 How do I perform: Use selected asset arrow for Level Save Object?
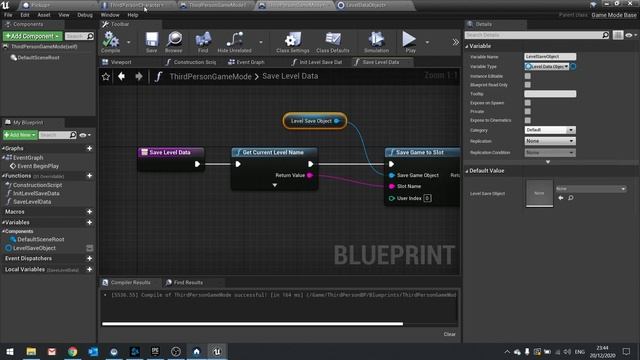click(x=561, y=198)
